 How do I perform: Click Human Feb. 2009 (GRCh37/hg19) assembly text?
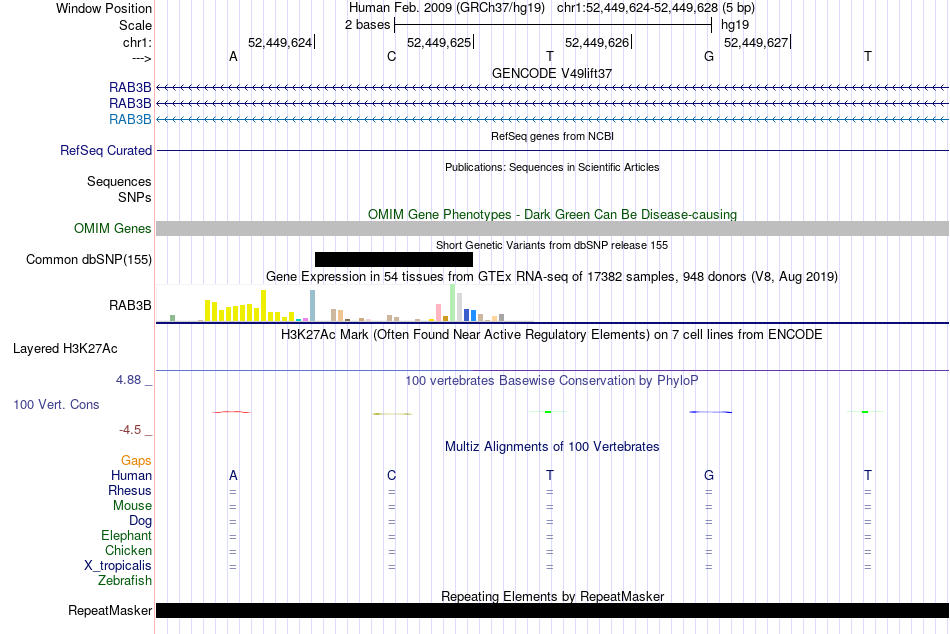coord(447,8)
